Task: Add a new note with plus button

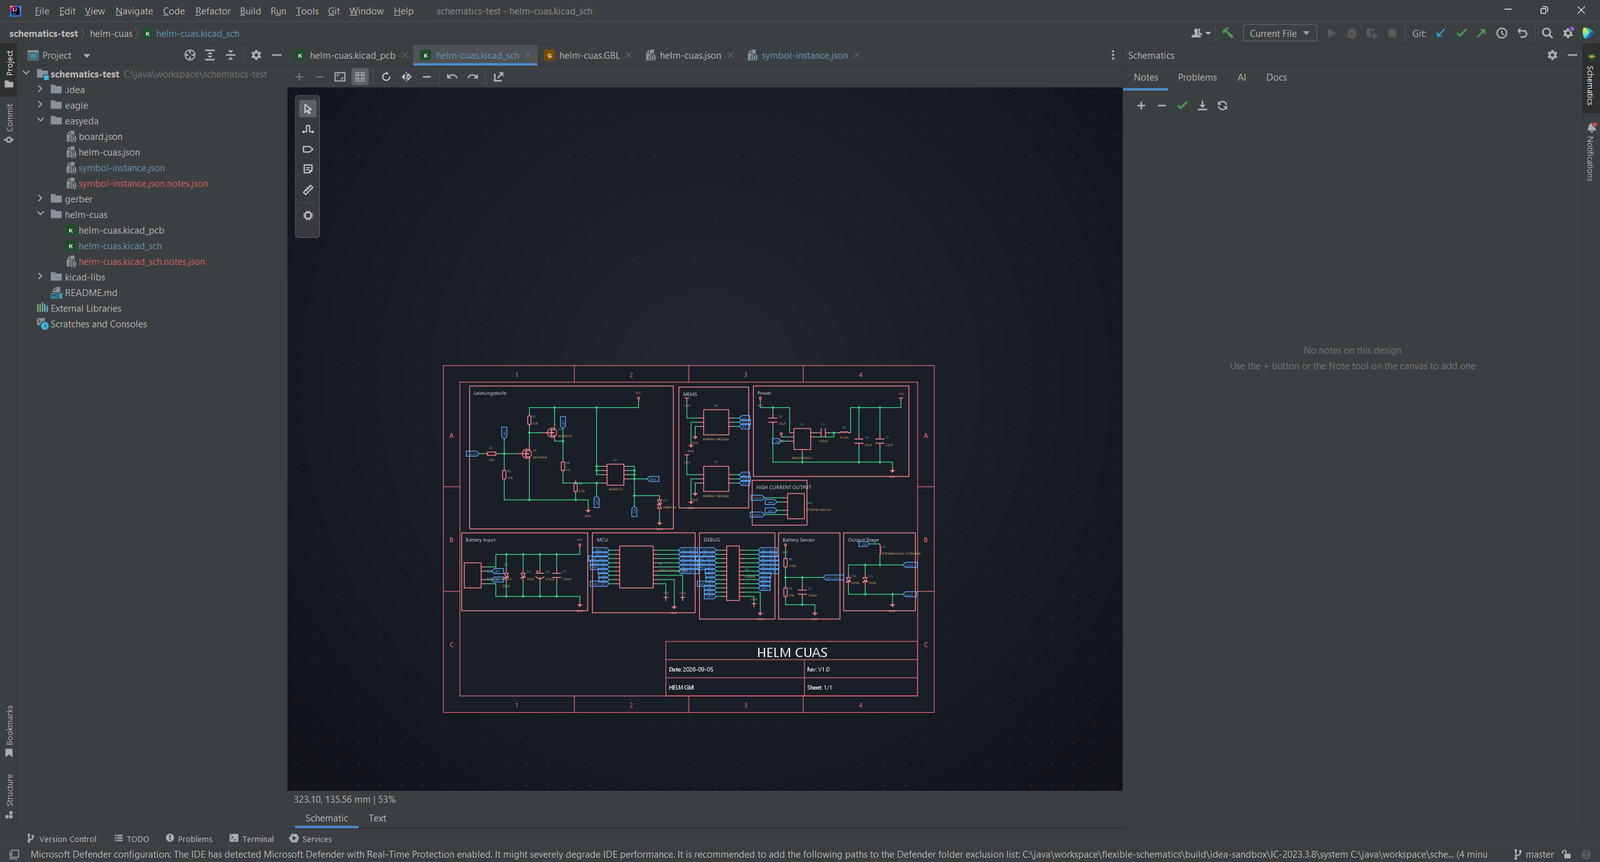Action: coord(1141,105)
